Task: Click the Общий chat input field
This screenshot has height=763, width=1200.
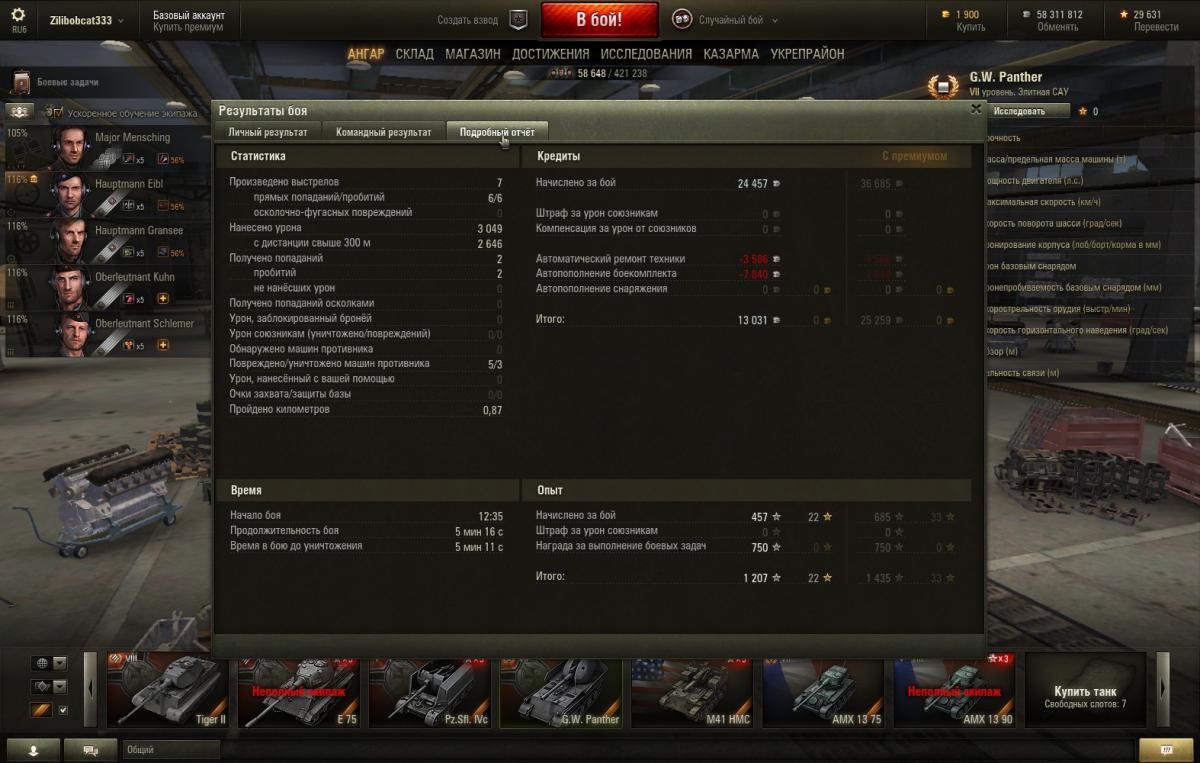Action: tap(628, 750)
